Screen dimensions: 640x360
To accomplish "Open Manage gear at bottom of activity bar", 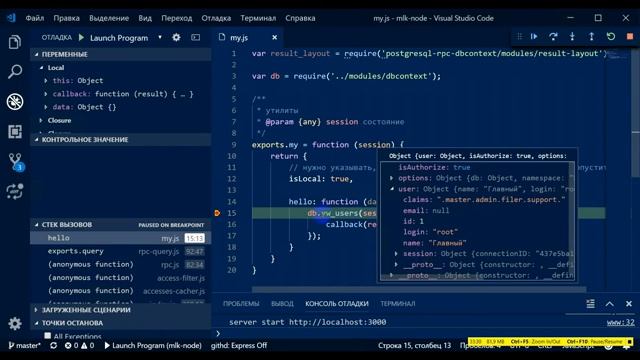I will (15, 323).
